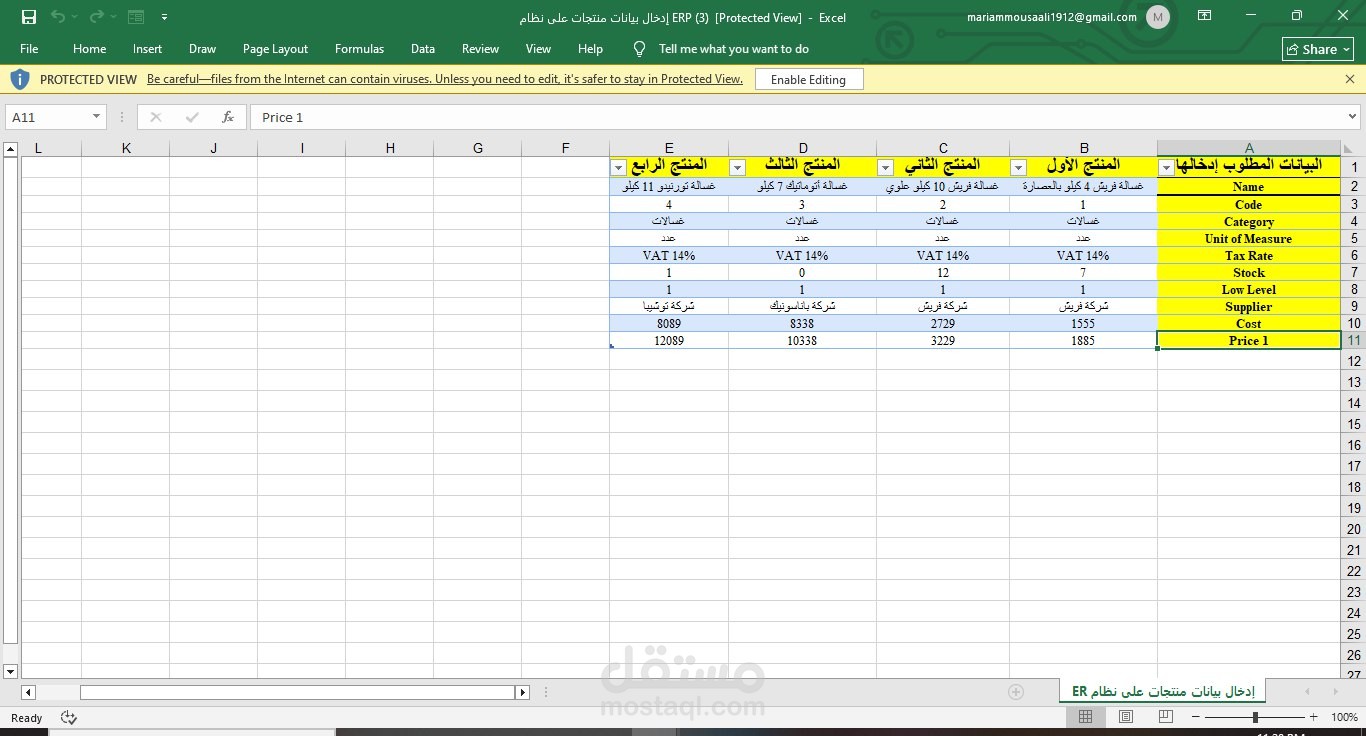Click the Share button
Image resolution: width=1366 pixels, height=736 pixels.
pyautogui.click(x=1318, y=49)
